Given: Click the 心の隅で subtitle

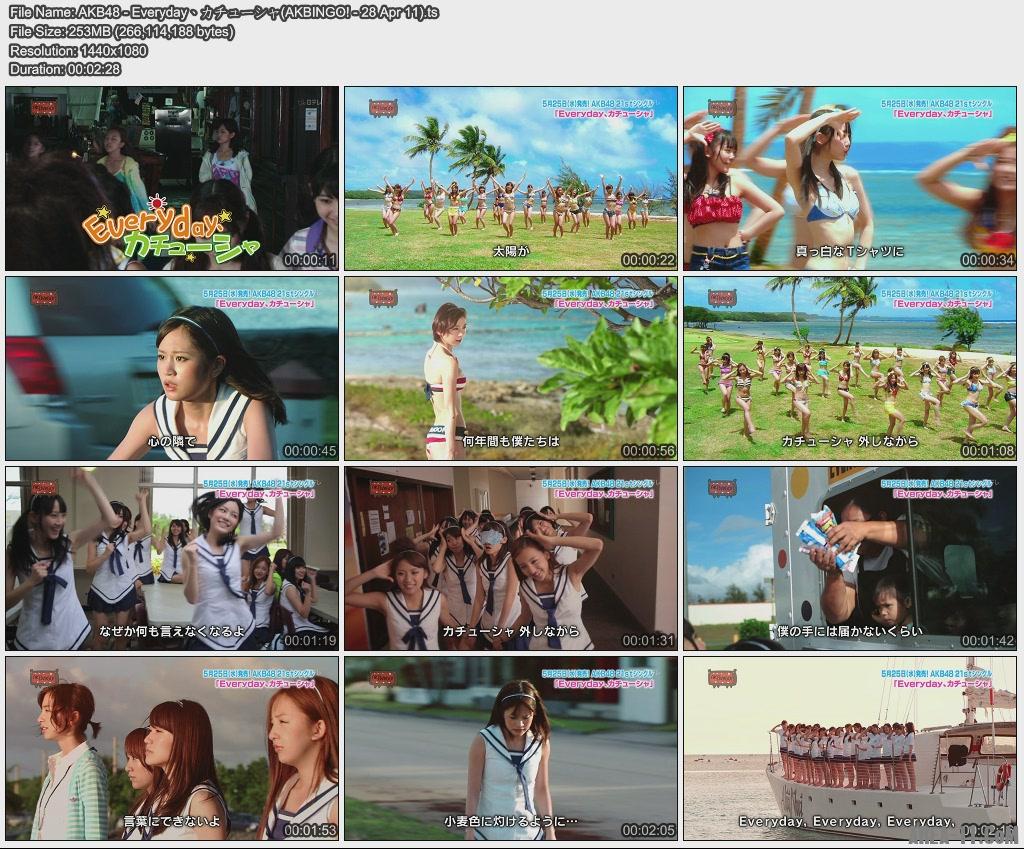Looking at the screenshot, I should (x=172, y=441).
